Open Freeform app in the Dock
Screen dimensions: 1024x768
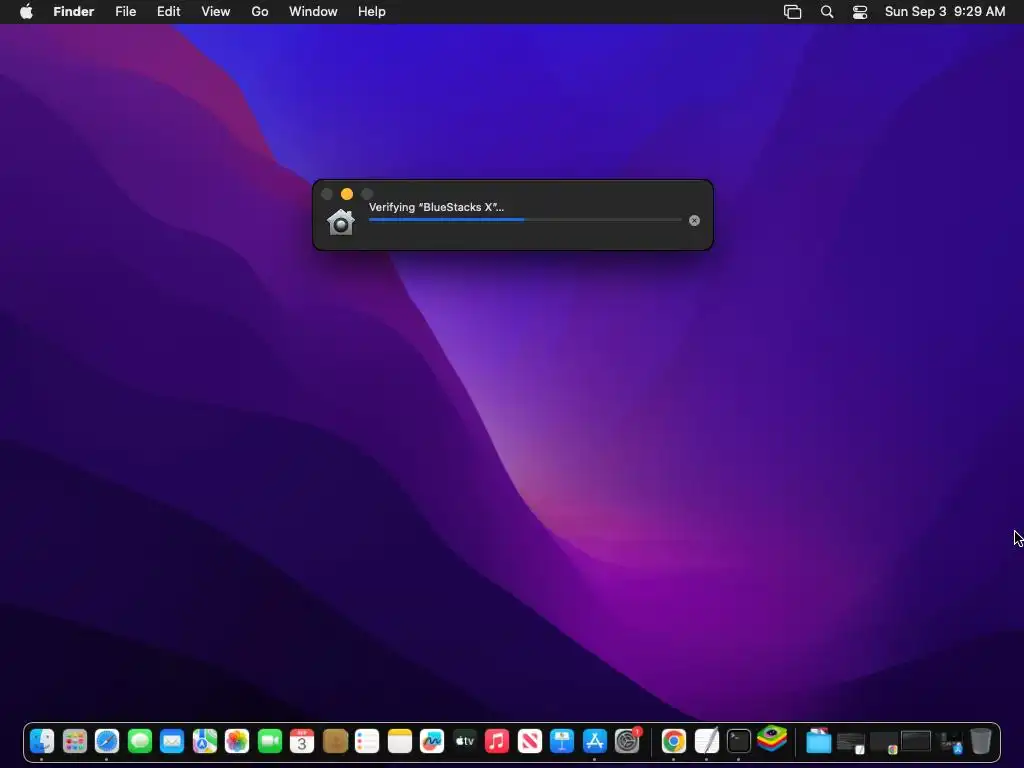pyautogui.click(x=432, y=741)
